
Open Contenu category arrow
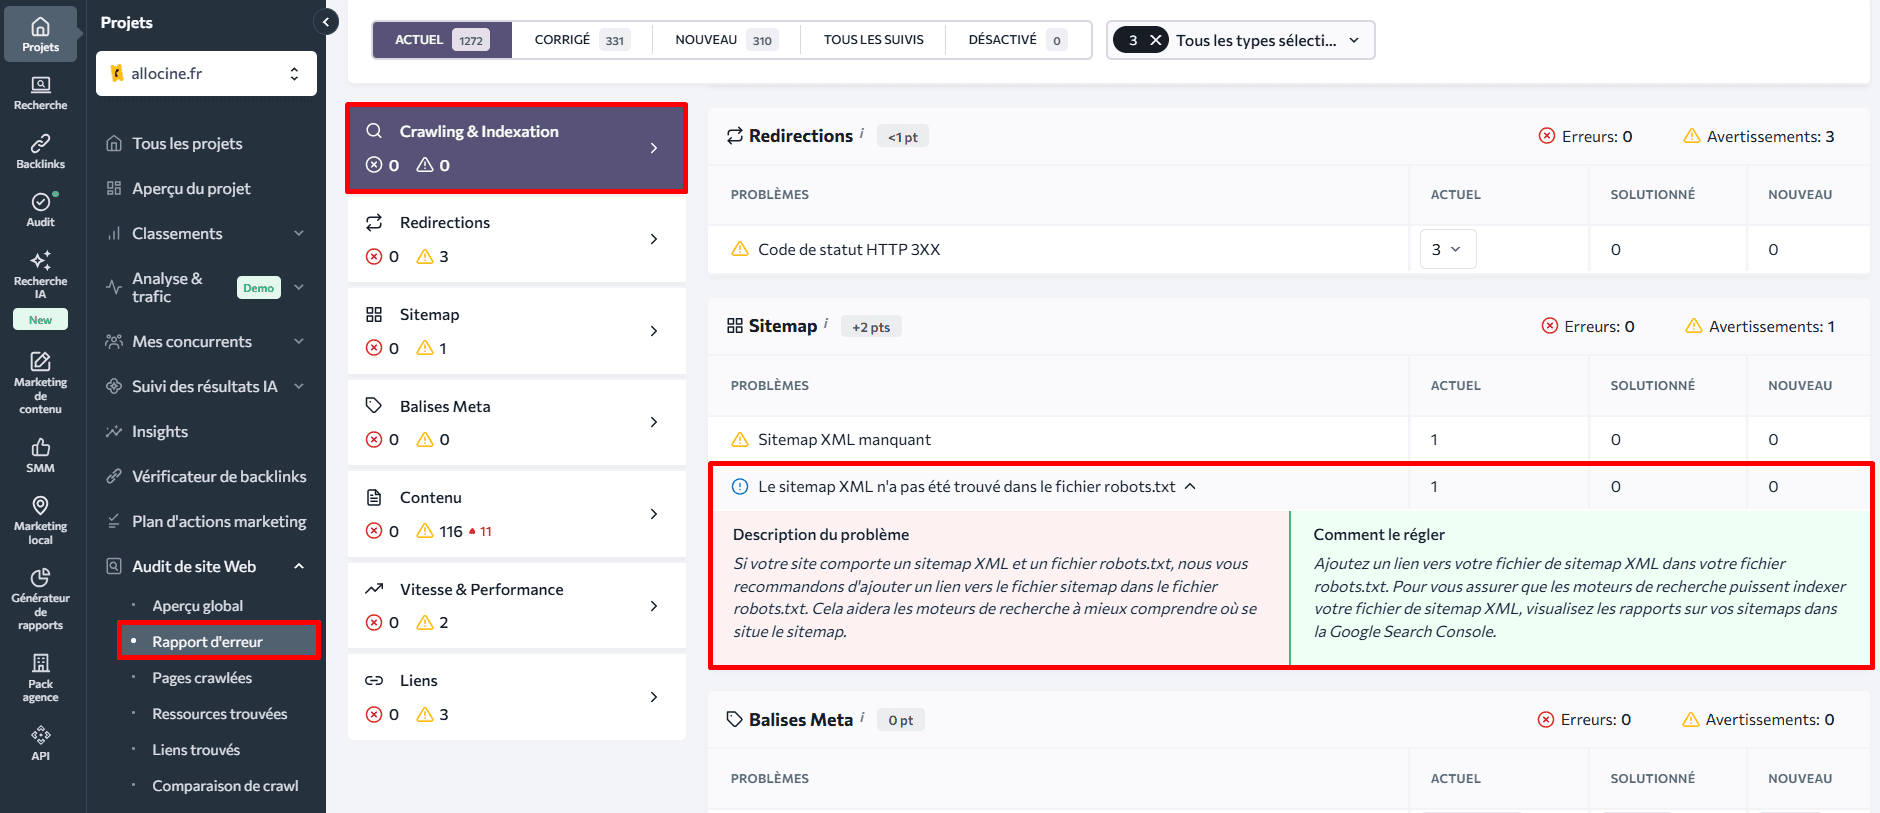coord(654,514)
